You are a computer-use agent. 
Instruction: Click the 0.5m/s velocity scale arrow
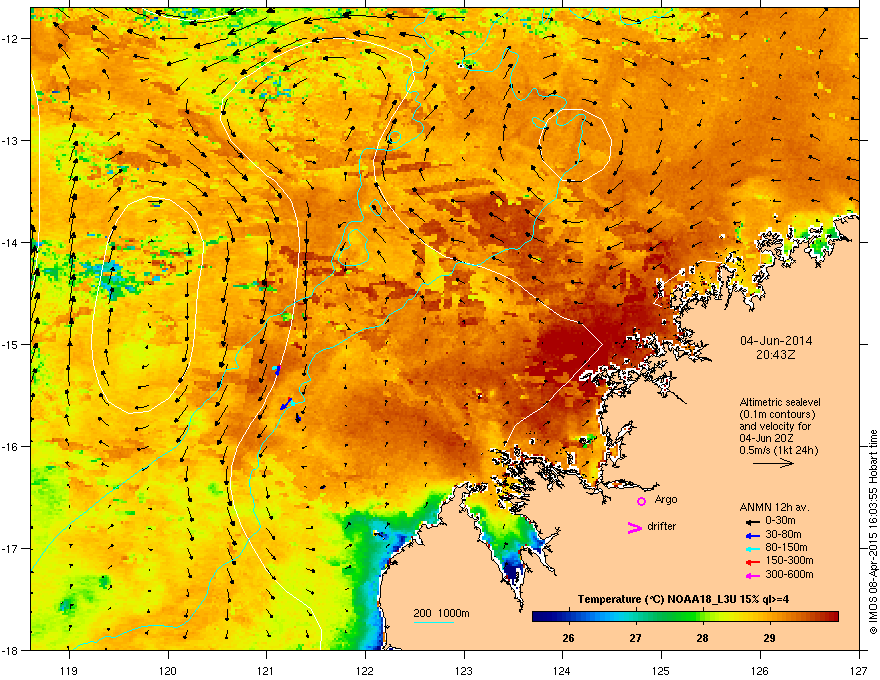coord(773,463)
